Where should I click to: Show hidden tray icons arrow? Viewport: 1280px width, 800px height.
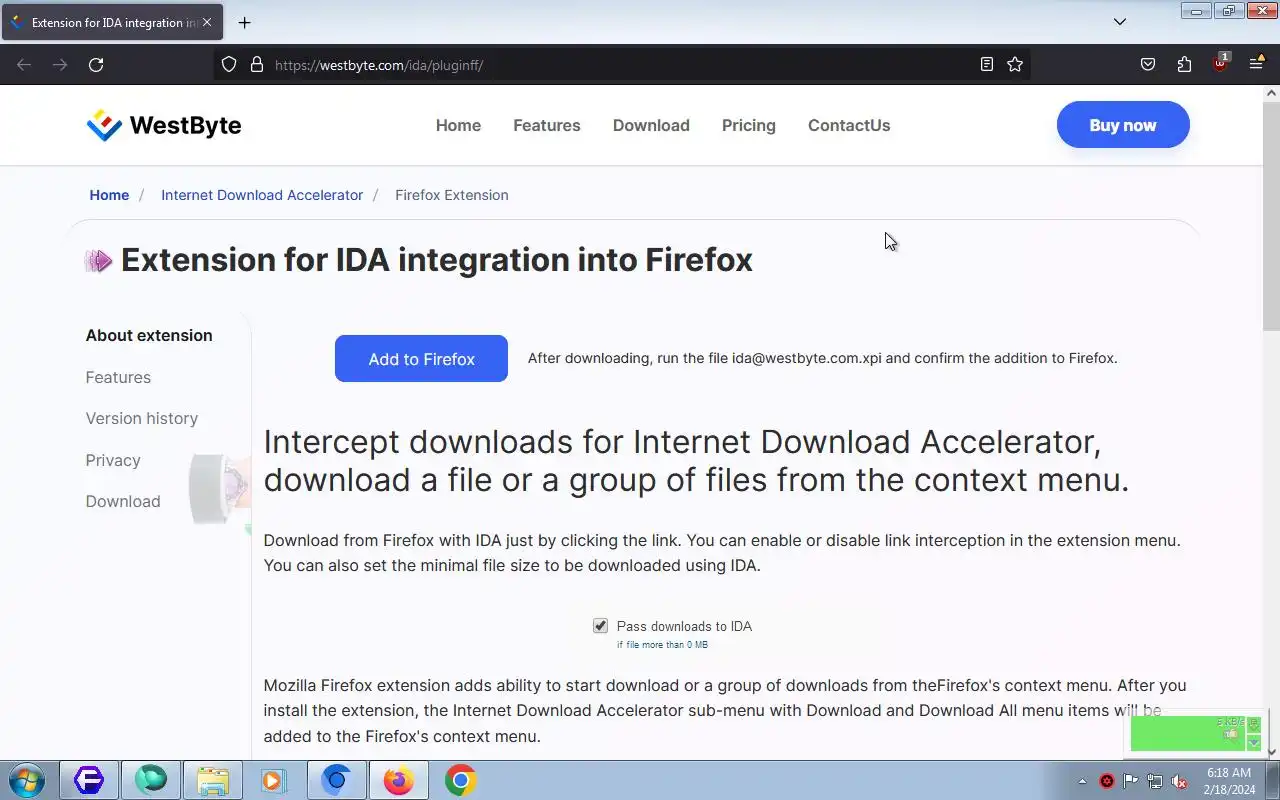pos(1082,781)
